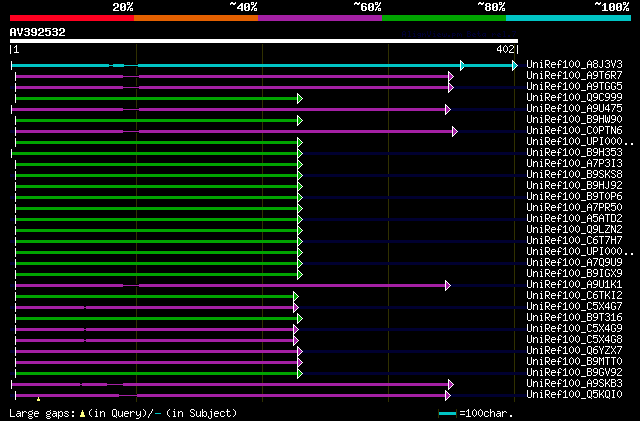
Task: Click the purple arrowhead ending the A9U1K1 alignment
Action: coord(448,285)
